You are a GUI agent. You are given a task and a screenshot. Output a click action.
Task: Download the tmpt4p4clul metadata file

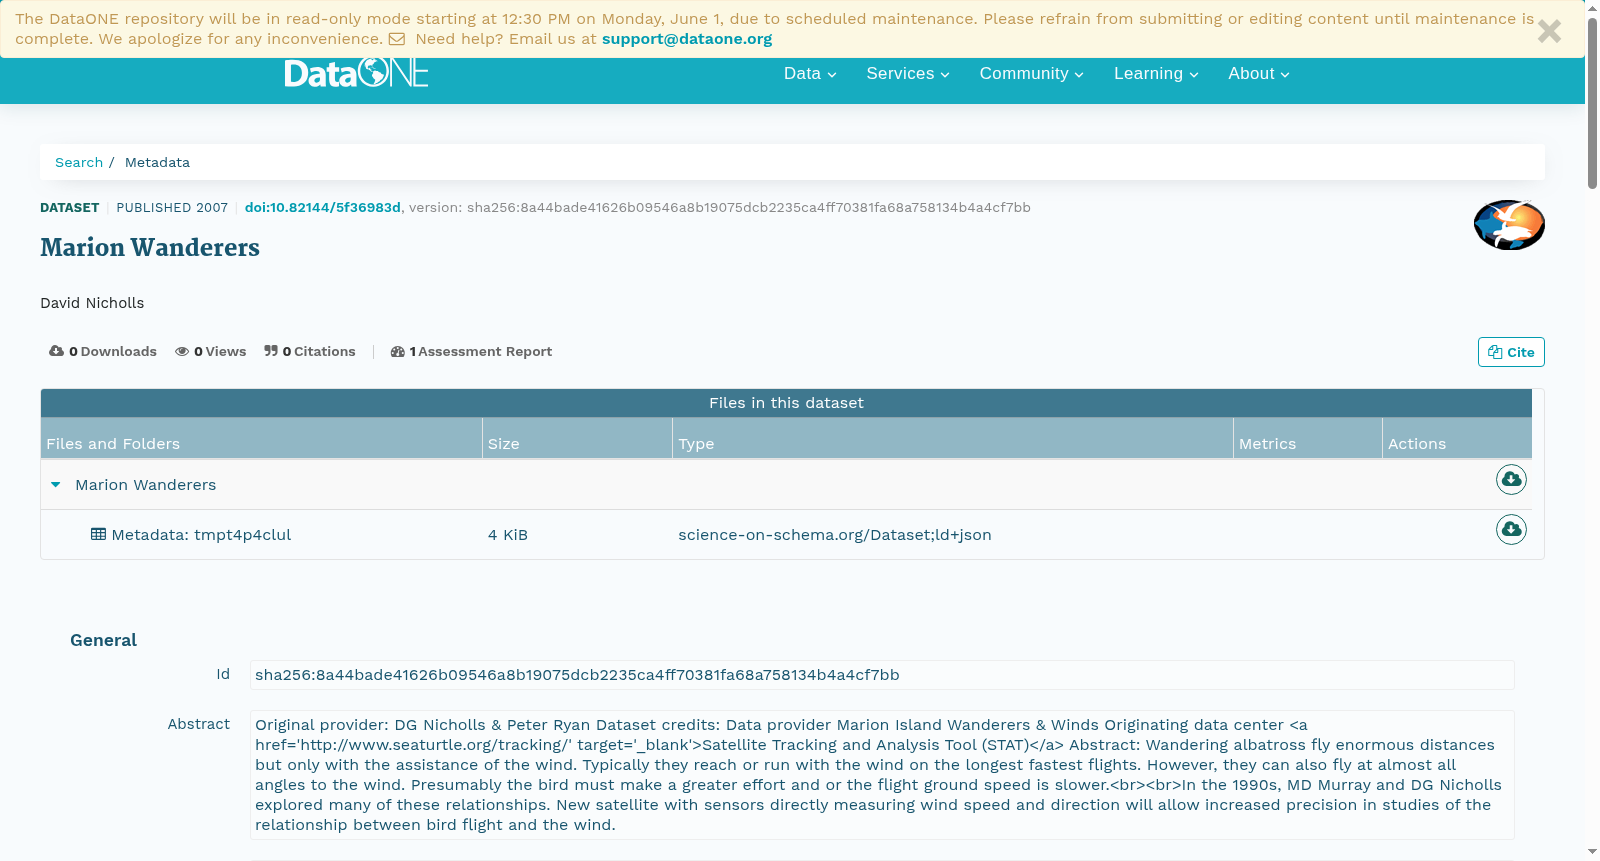(x=1511, y=529)
